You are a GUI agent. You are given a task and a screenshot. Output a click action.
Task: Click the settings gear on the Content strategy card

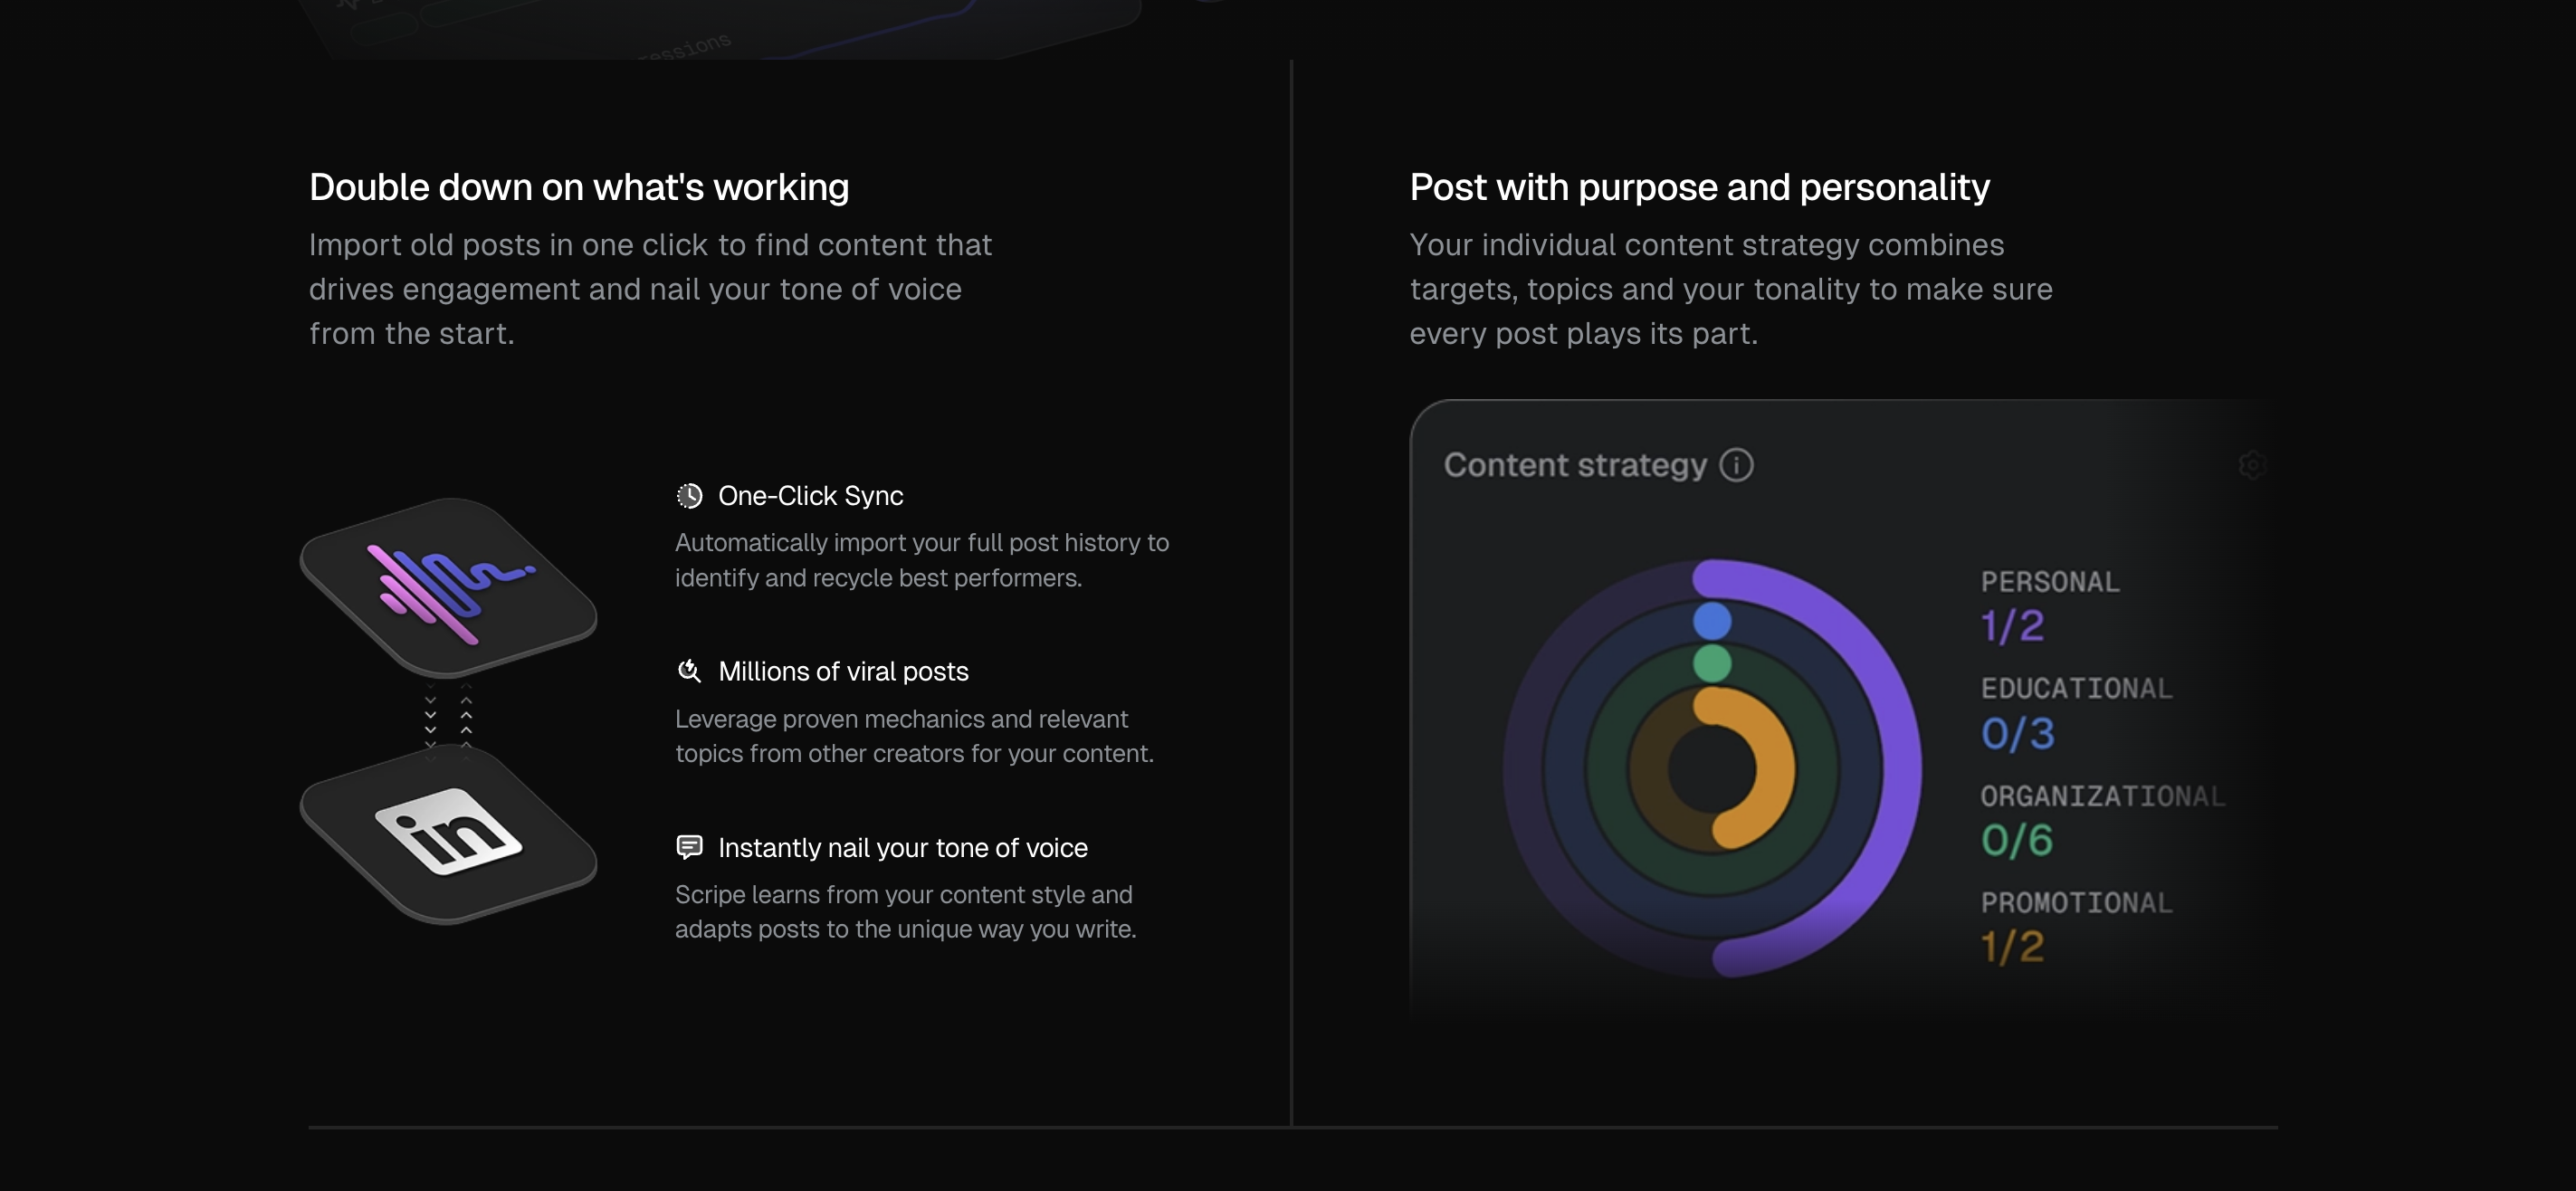2255,466
